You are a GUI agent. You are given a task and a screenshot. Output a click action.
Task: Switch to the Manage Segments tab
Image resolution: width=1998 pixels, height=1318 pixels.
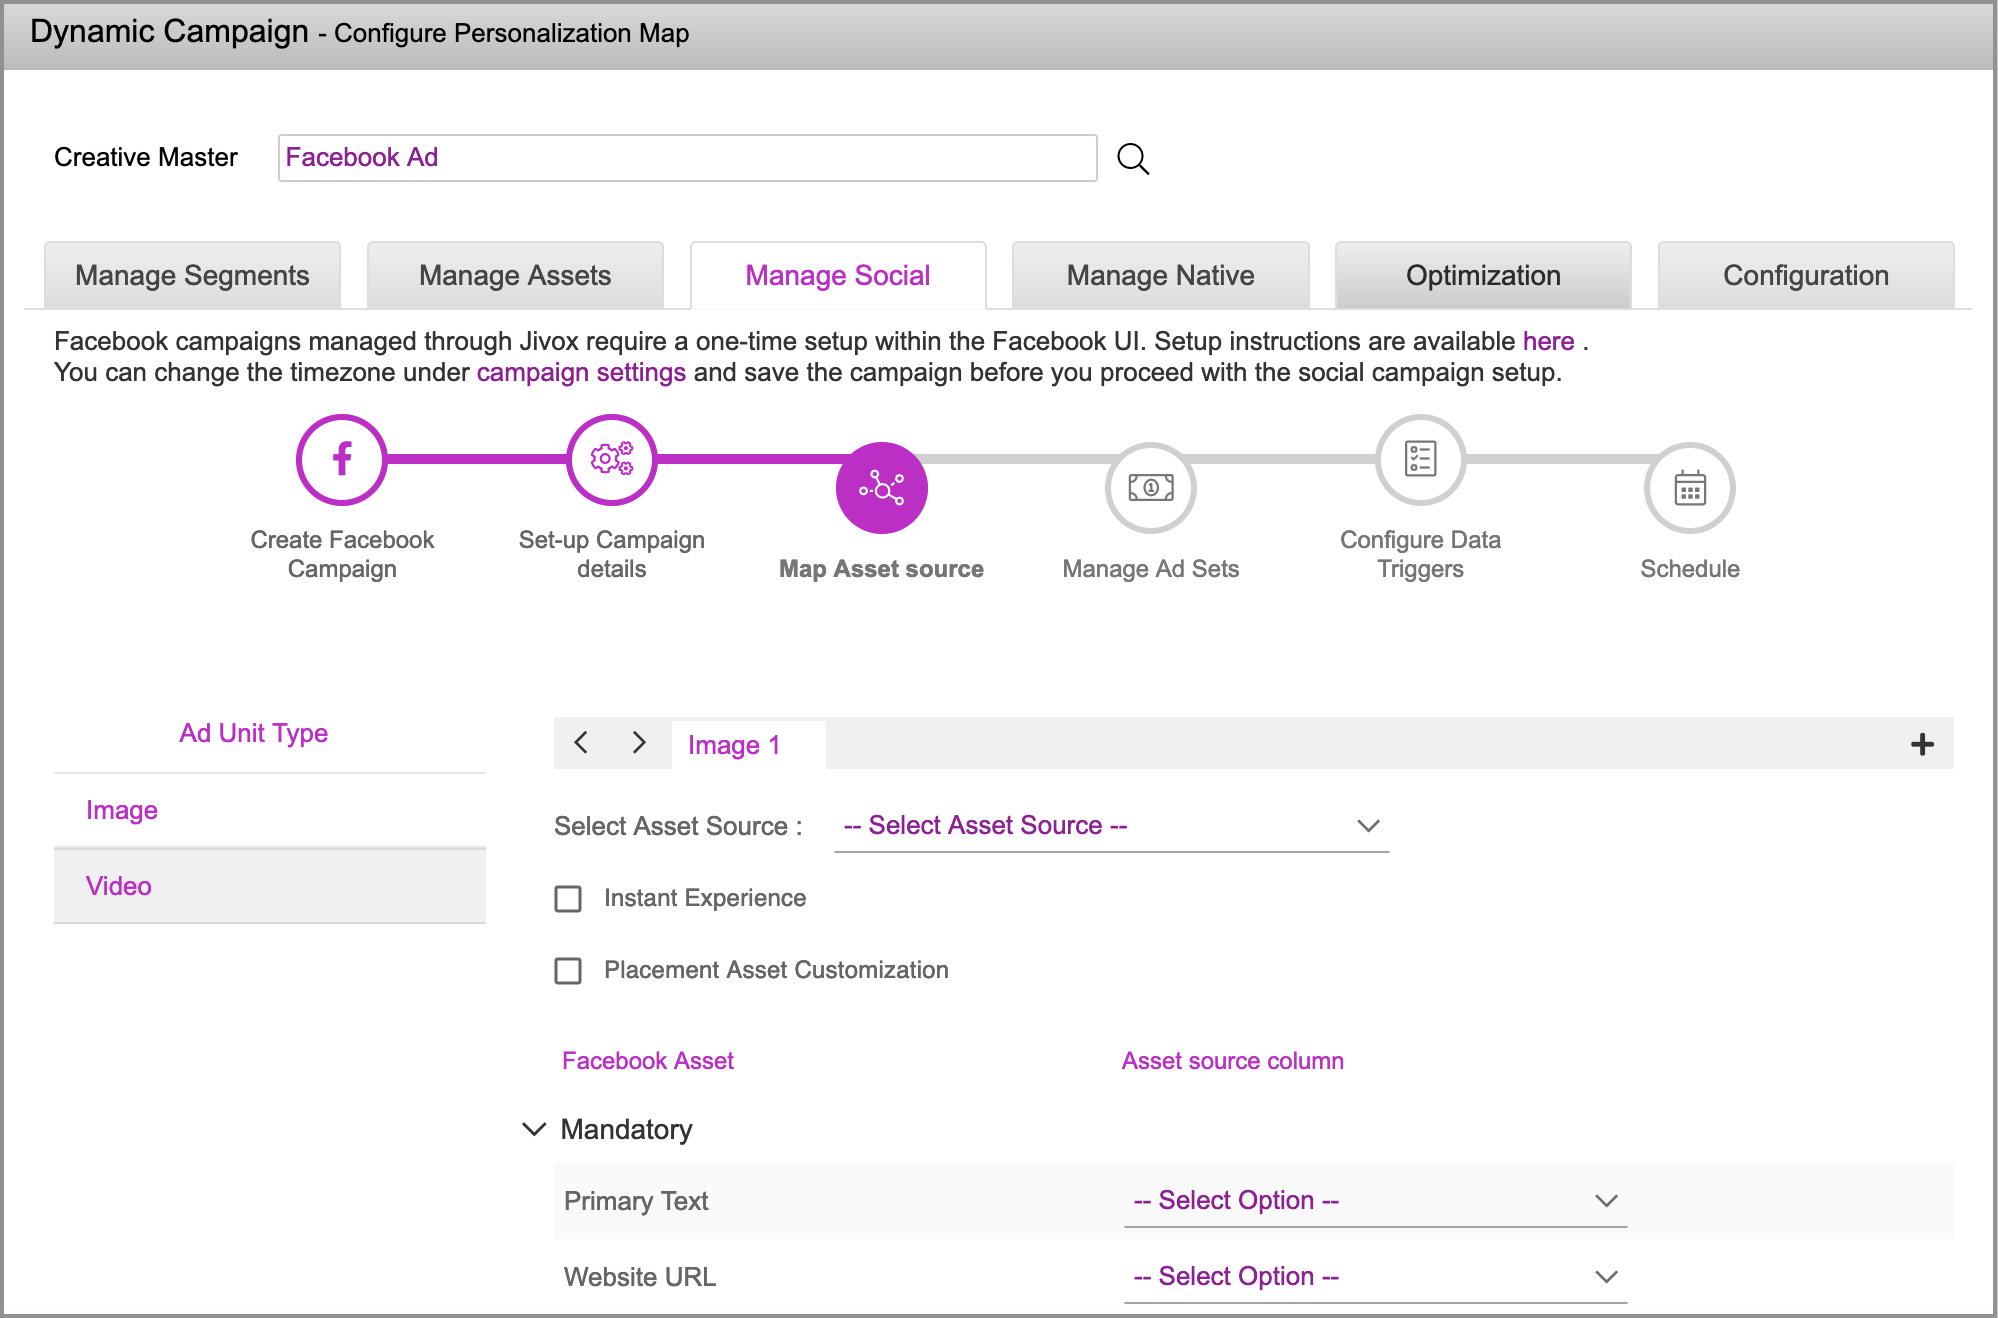[x=192, y=275]
